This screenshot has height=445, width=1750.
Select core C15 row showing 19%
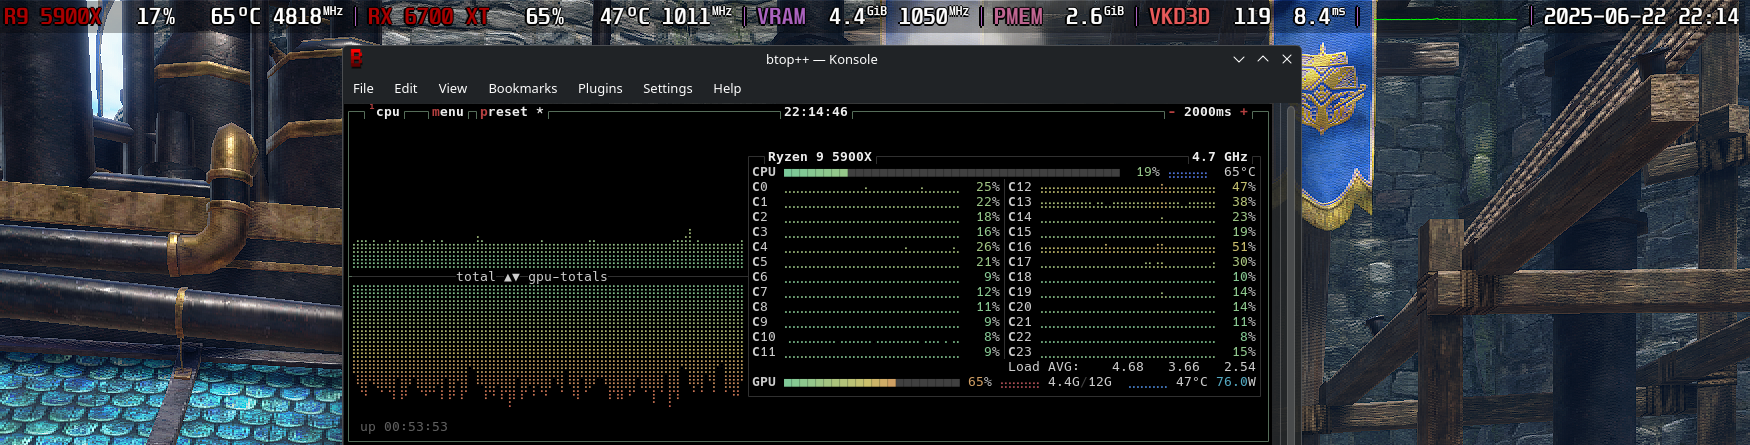(1132, 232)
